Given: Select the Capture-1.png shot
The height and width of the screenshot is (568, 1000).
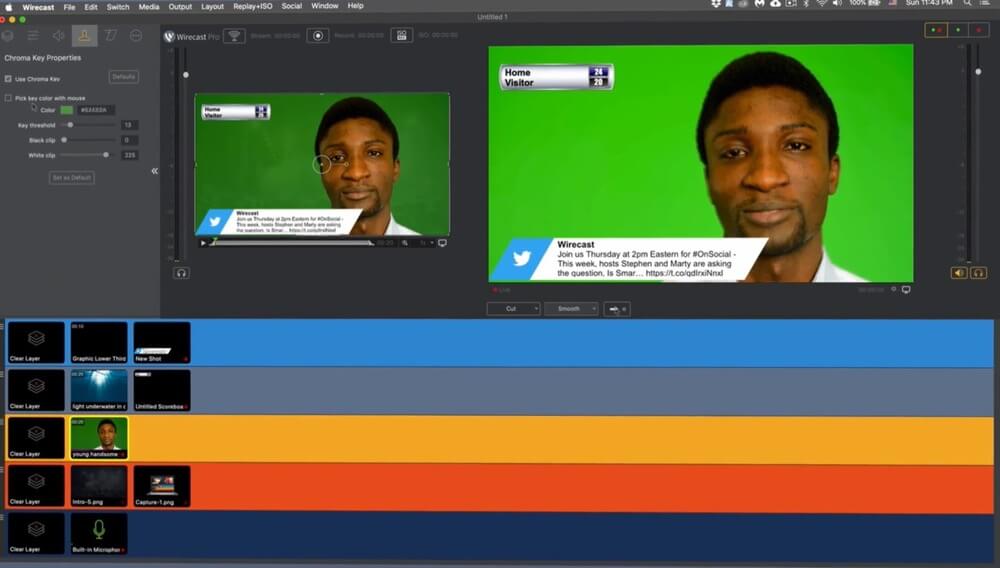Looking at the screenshot, I should [x=162, y=486].
